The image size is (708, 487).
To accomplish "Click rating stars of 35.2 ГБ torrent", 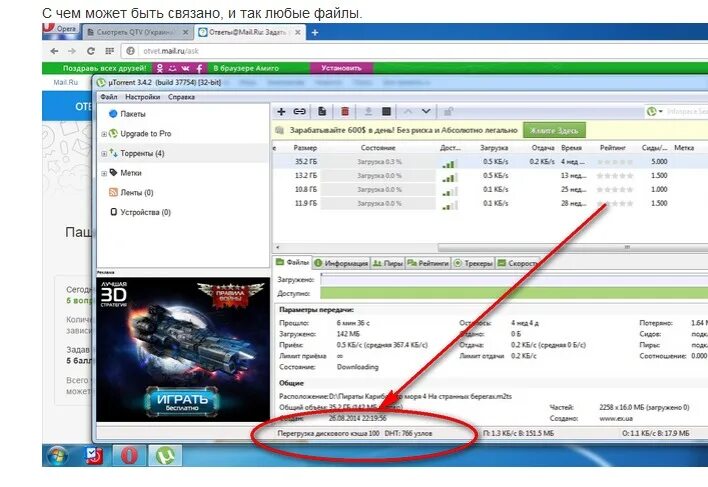I will [x=615, y=162].
